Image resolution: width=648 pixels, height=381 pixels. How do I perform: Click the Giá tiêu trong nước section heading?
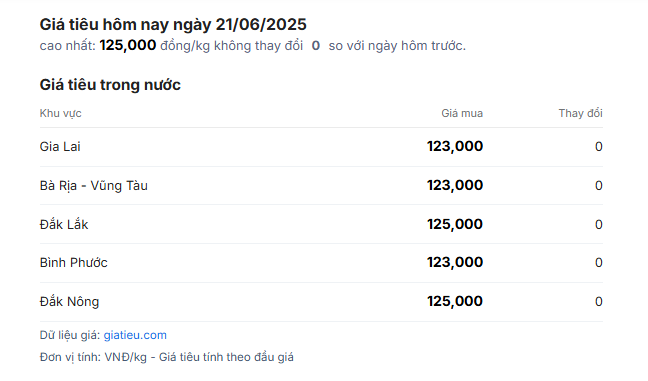point(110,85)
